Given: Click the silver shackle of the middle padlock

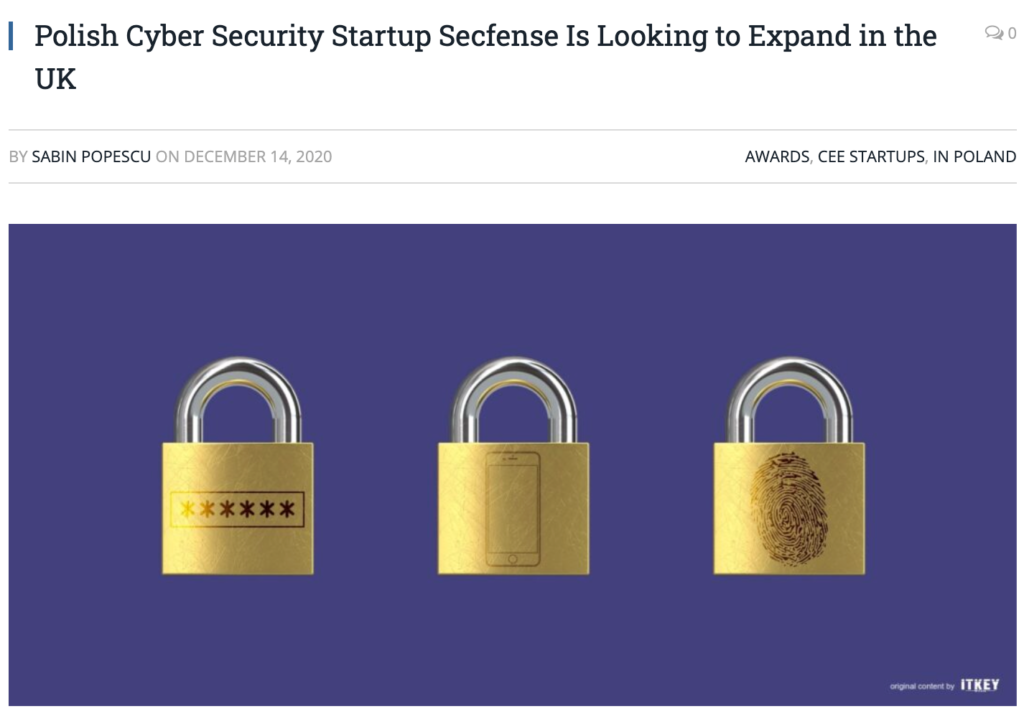Looking at the screenshot, I should (x=514, y=398).
